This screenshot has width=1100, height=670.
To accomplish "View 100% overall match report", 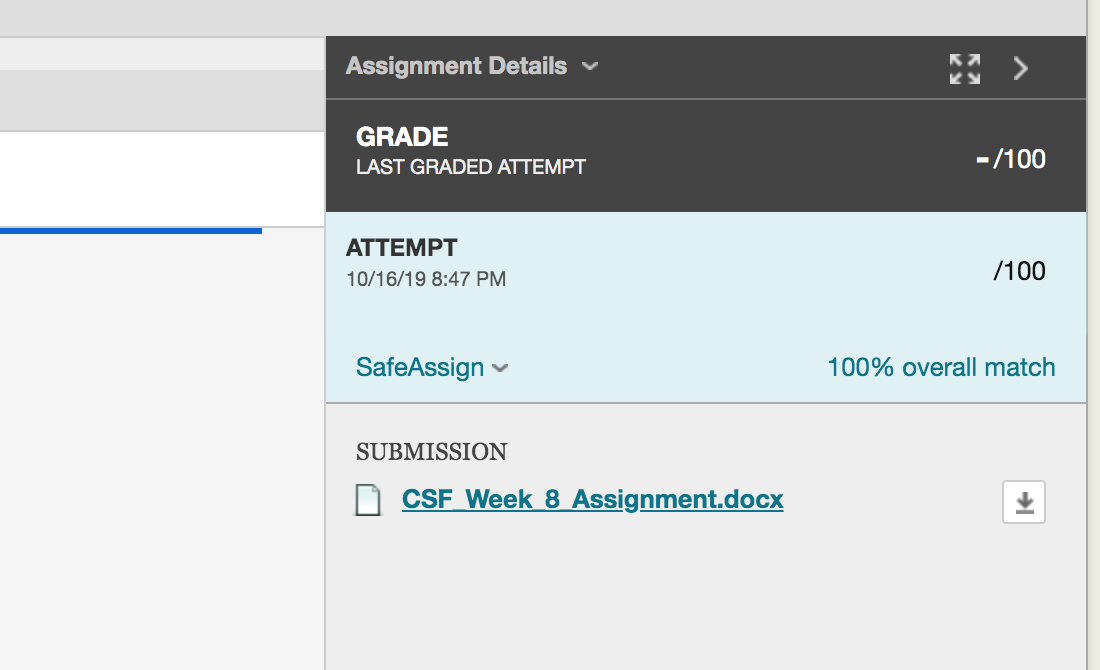I will [941, 367].
